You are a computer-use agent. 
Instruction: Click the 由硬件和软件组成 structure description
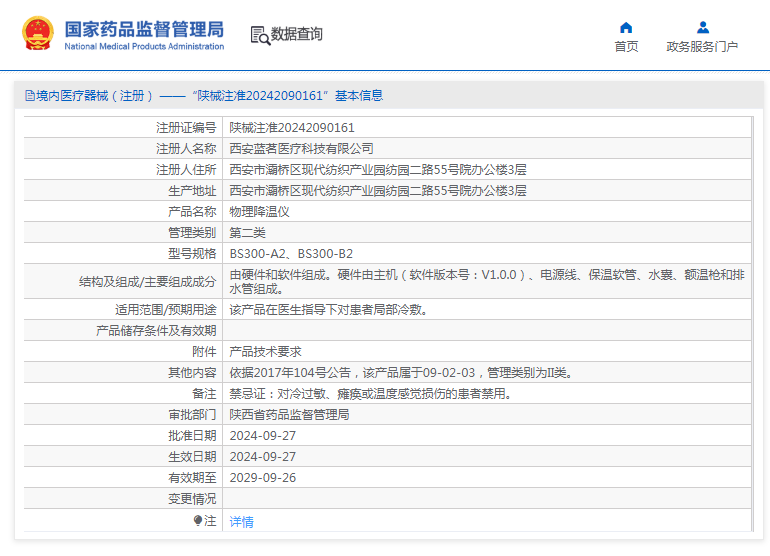[x=487, y=281]
